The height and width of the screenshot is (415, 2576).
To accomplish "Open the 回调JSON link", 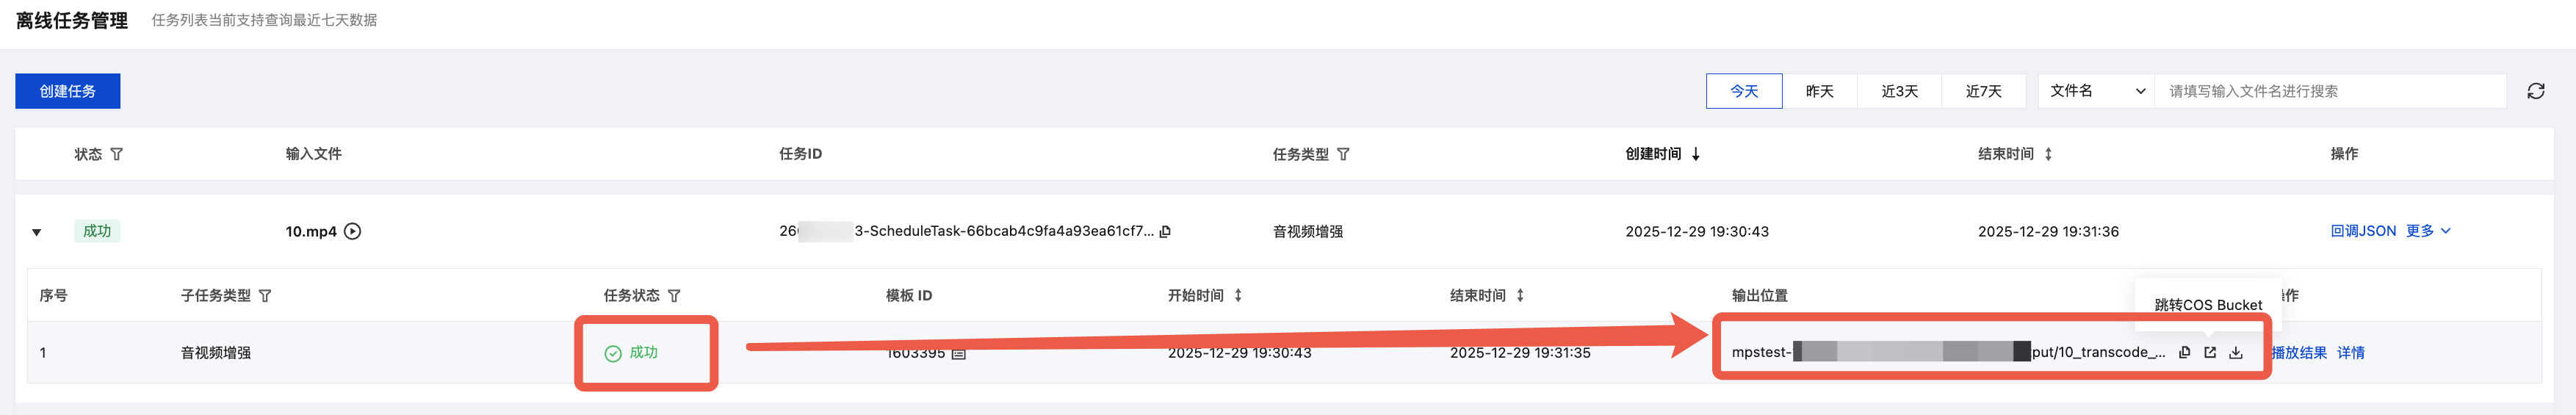I will coord(2362,231).
